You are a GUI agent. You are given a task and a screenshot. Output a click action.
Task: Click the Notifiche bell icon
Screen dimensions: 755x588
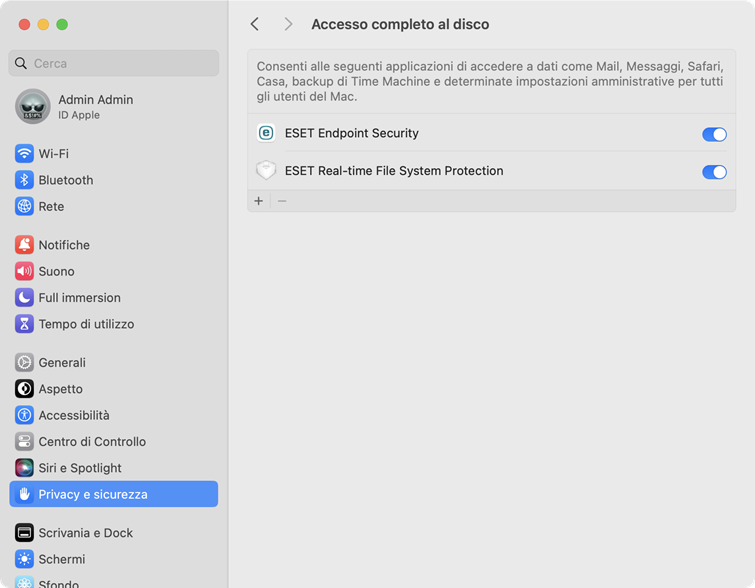[24, 245]
